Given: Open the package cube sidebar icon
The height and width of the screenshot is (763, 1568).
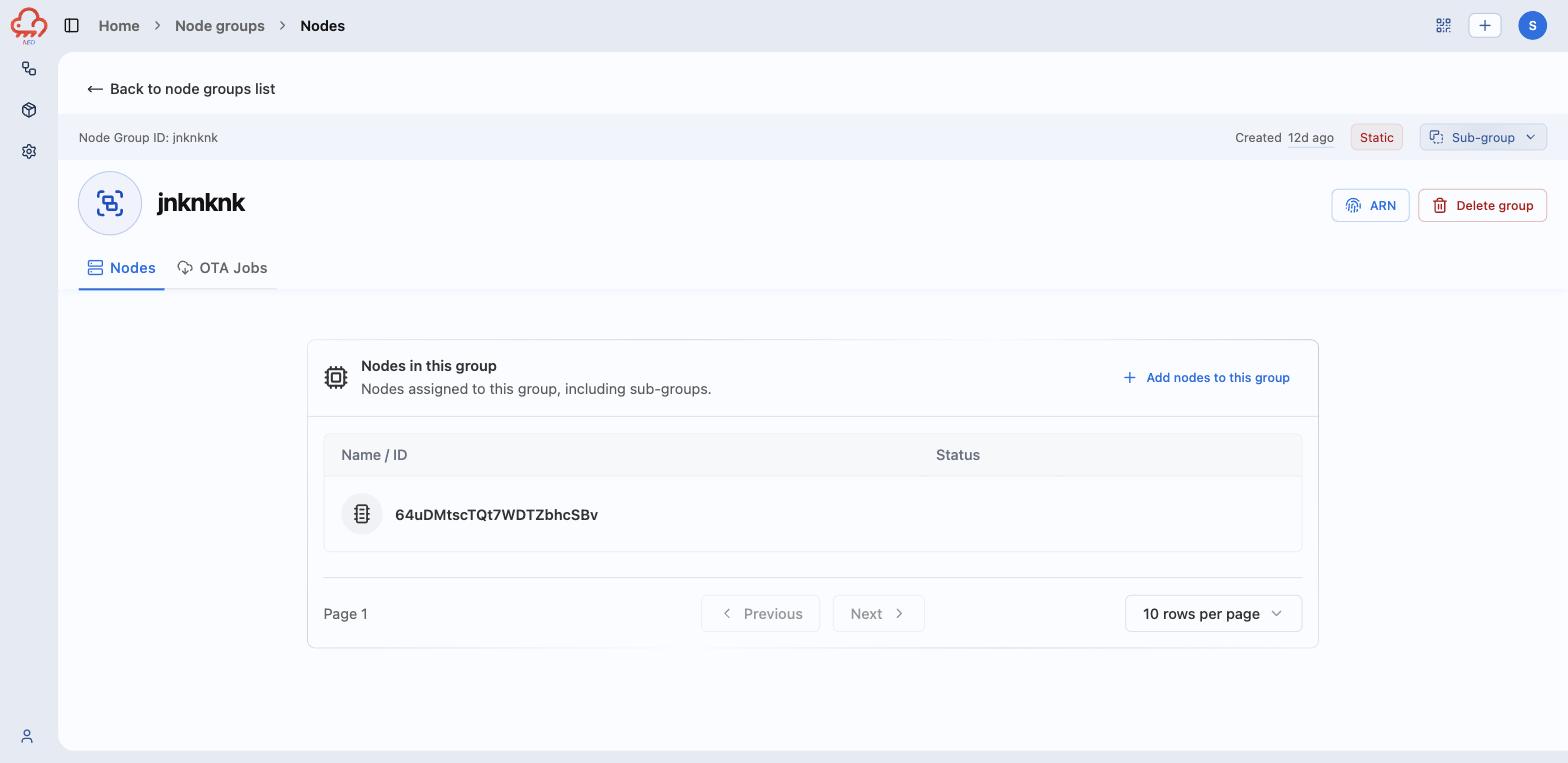Looking at the screenshot, I should pos(29,110).
